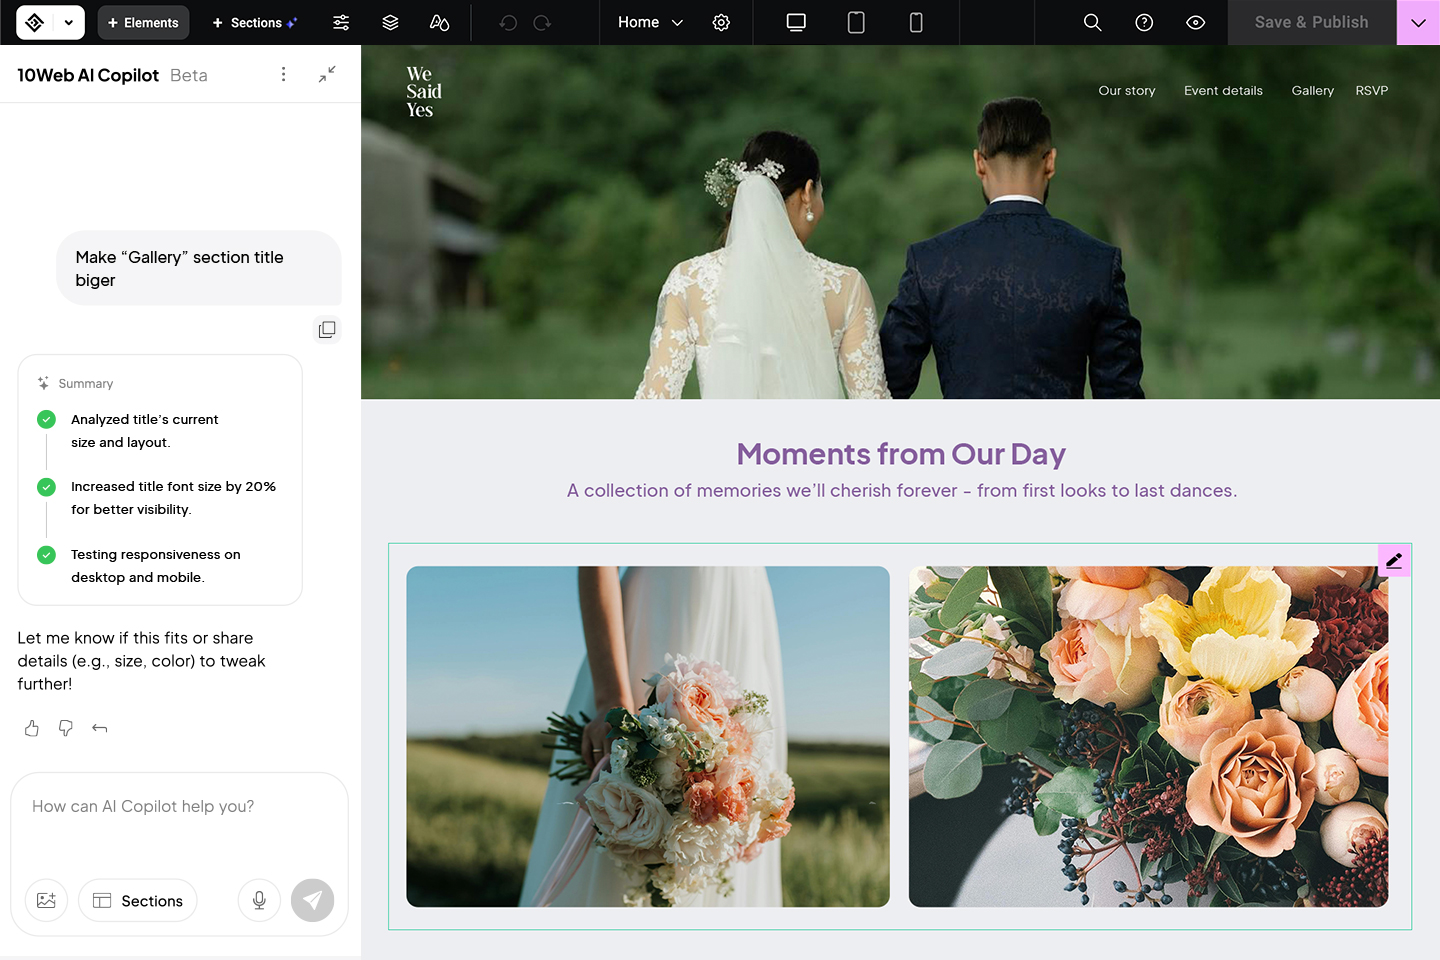Open the search tool in the top bar
Screen dimensions: 1440x960
tap(1091, 22)
